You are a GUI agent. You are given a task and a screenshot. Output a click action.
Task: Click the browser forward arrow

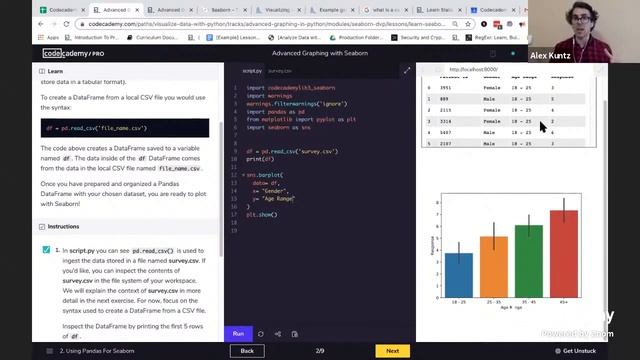tap(53, 24)
